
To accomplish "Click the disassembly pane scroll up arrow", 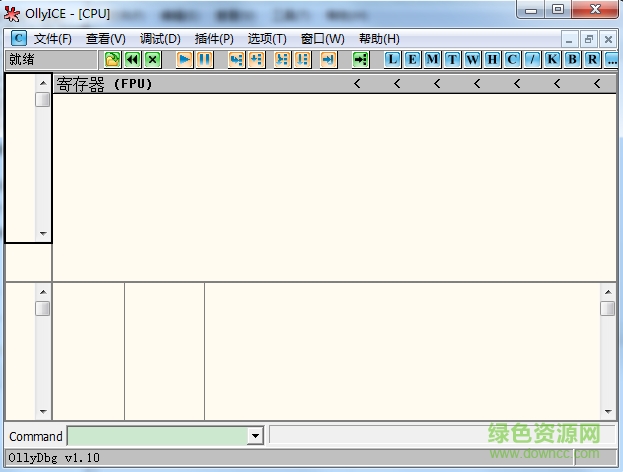I will tap(43, 83).
